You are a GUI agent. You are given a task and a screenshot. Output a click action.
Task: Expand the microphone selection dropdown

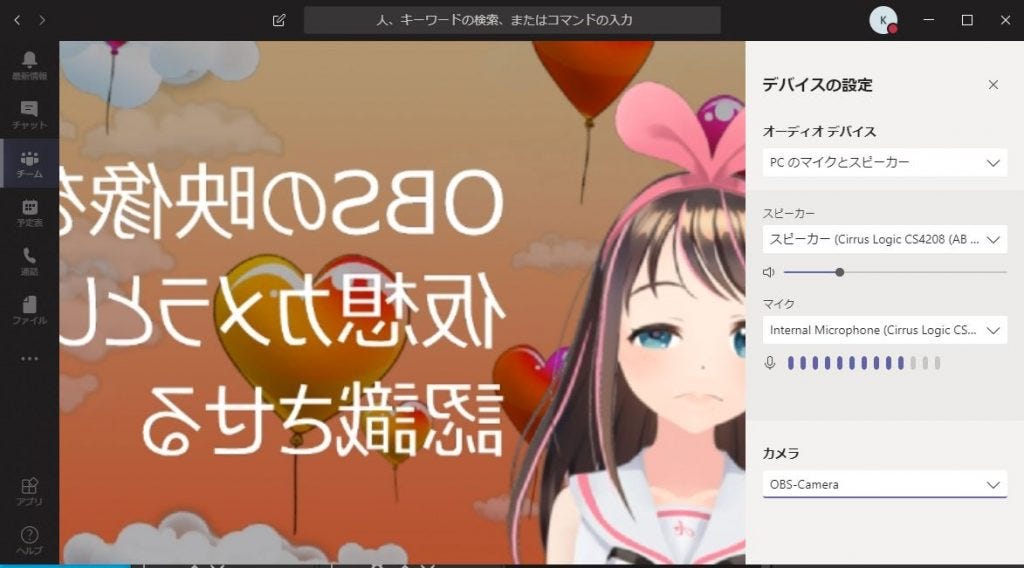click(x=884, y=330)
